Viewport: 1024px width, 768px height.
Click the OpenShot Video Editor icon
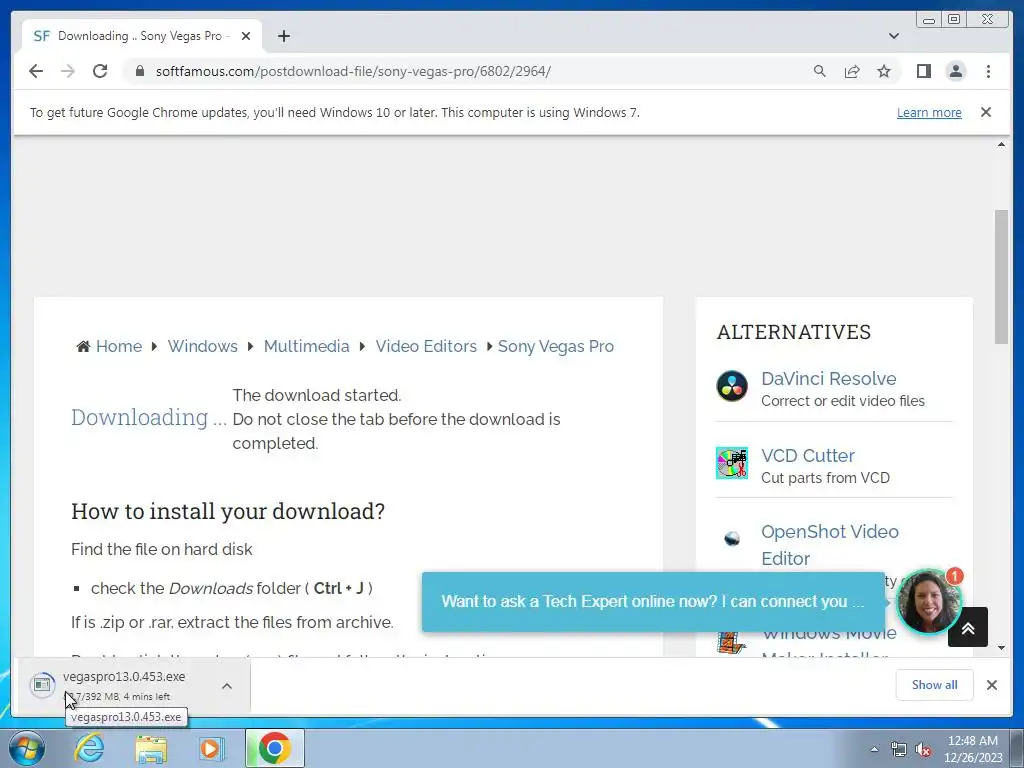coord(732,539)
